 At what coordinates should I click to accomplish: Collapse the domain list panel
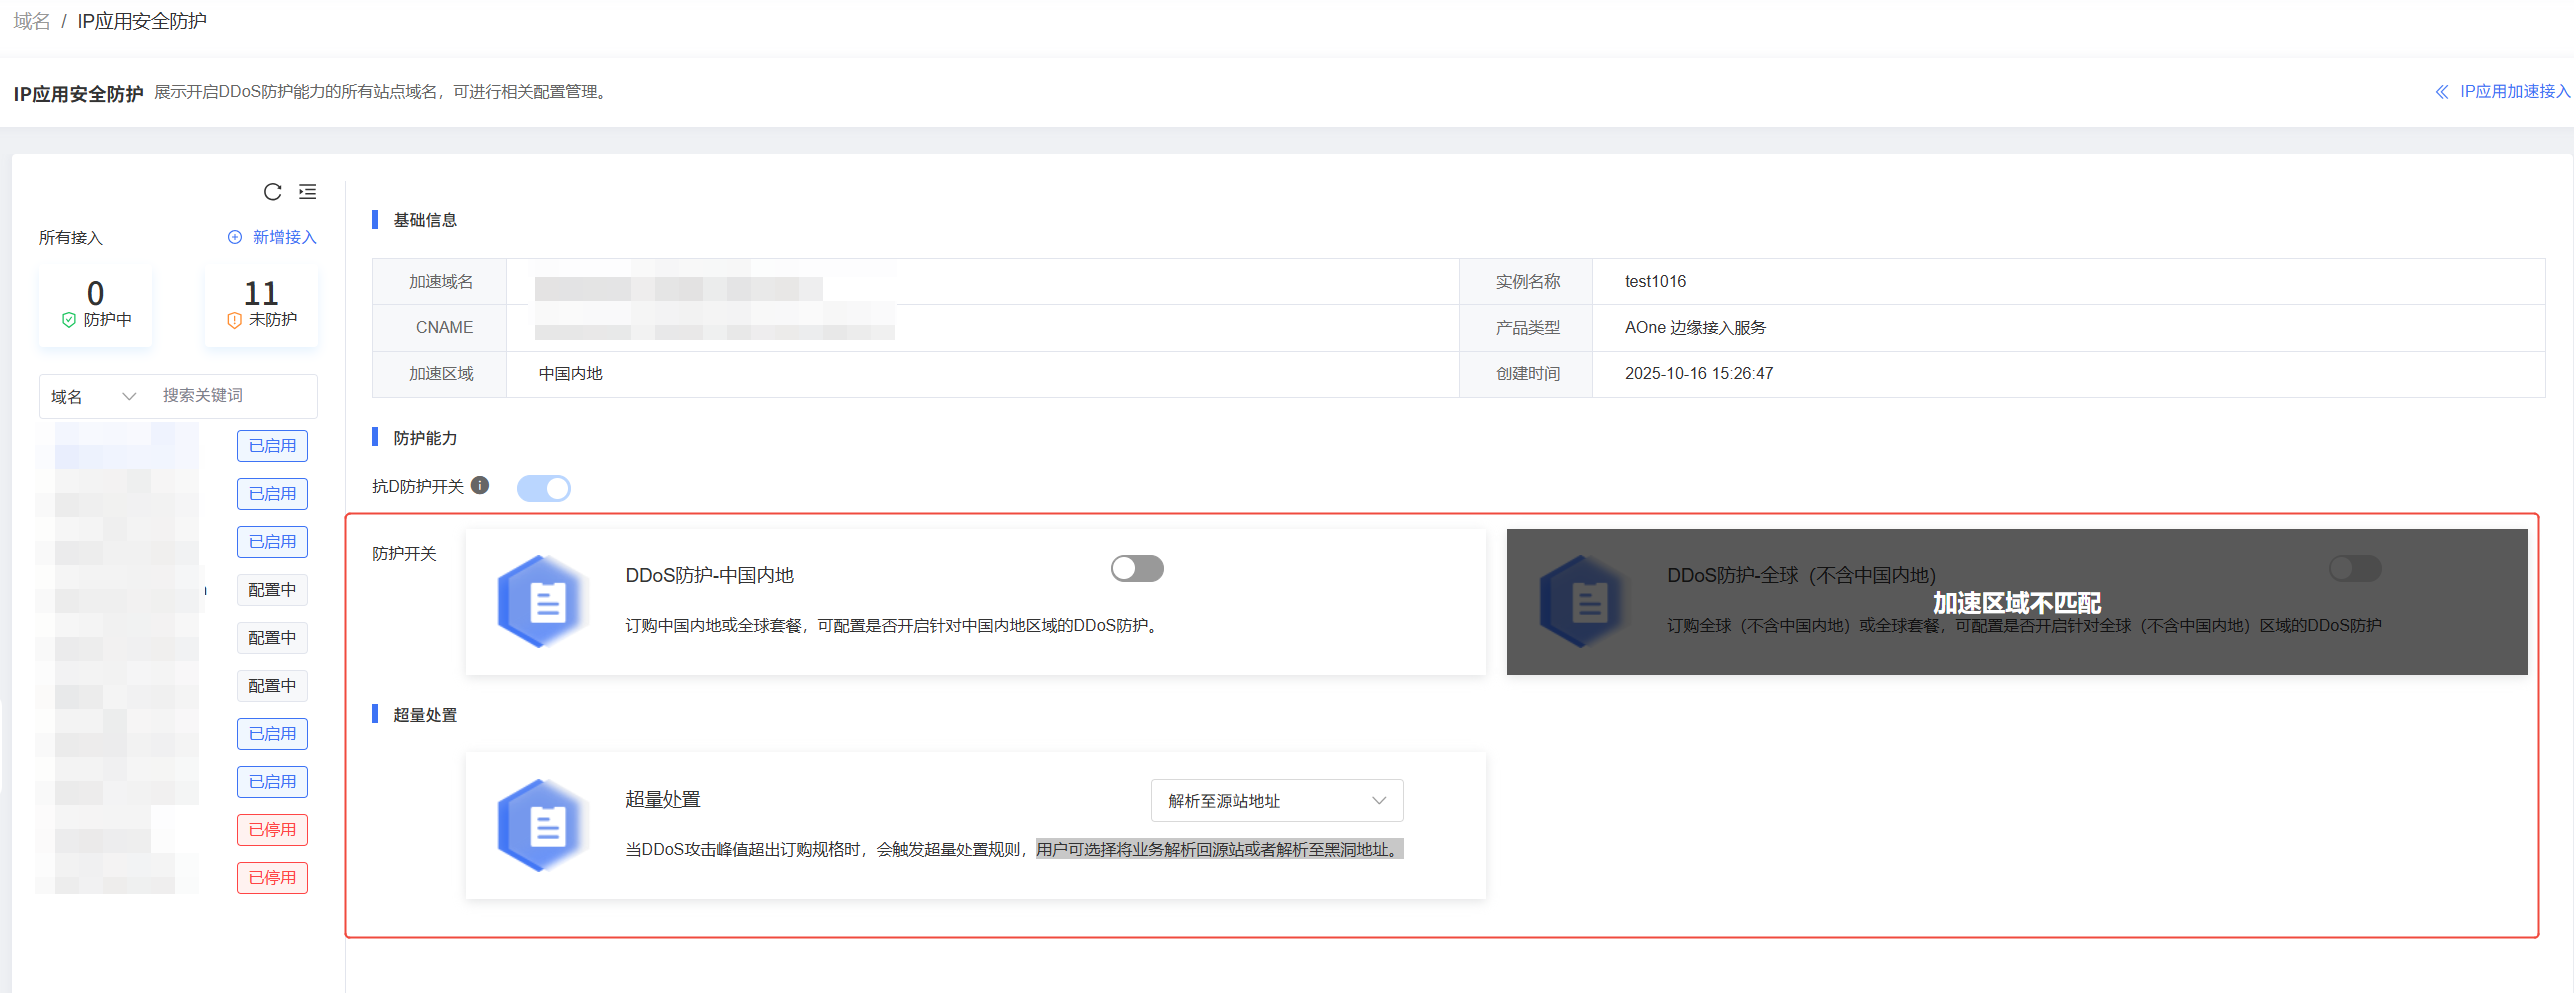(x=307, y=191)
